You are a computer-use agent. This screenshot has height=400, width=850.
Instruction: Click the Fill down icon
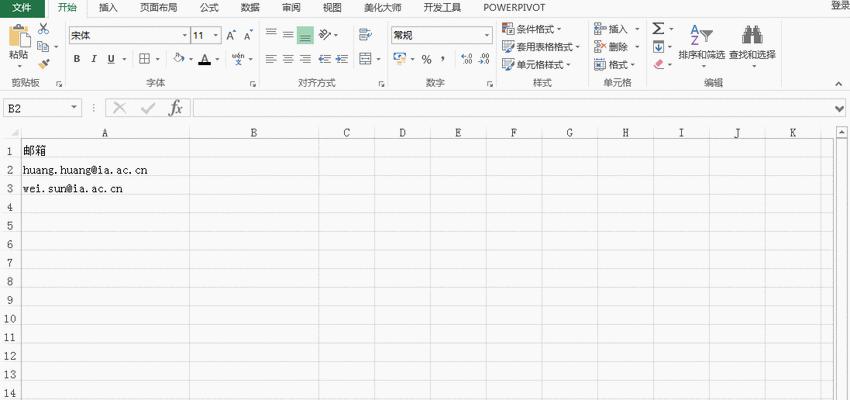pos(658,47)
